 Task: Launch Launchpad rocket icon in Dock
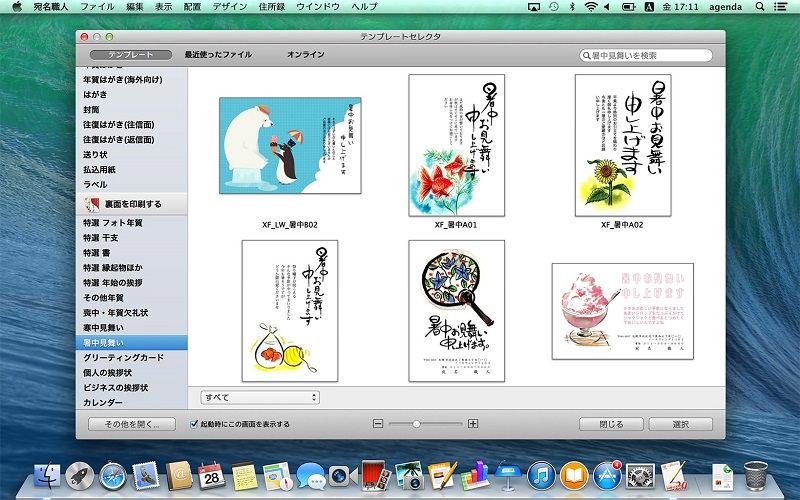(x=80, y=477)
